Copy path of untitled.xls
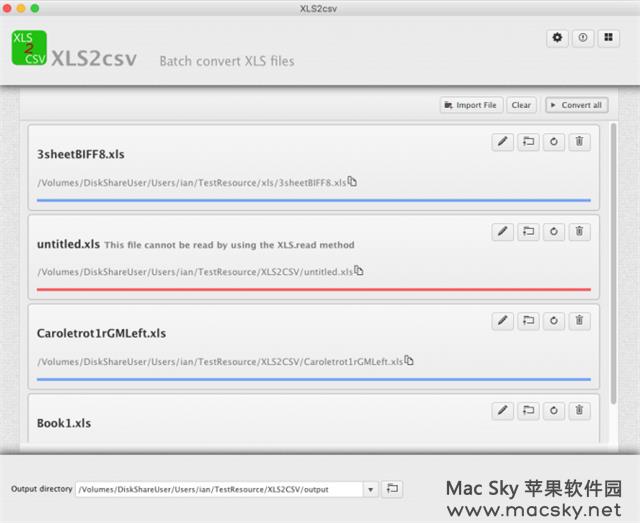 point(359,270)
